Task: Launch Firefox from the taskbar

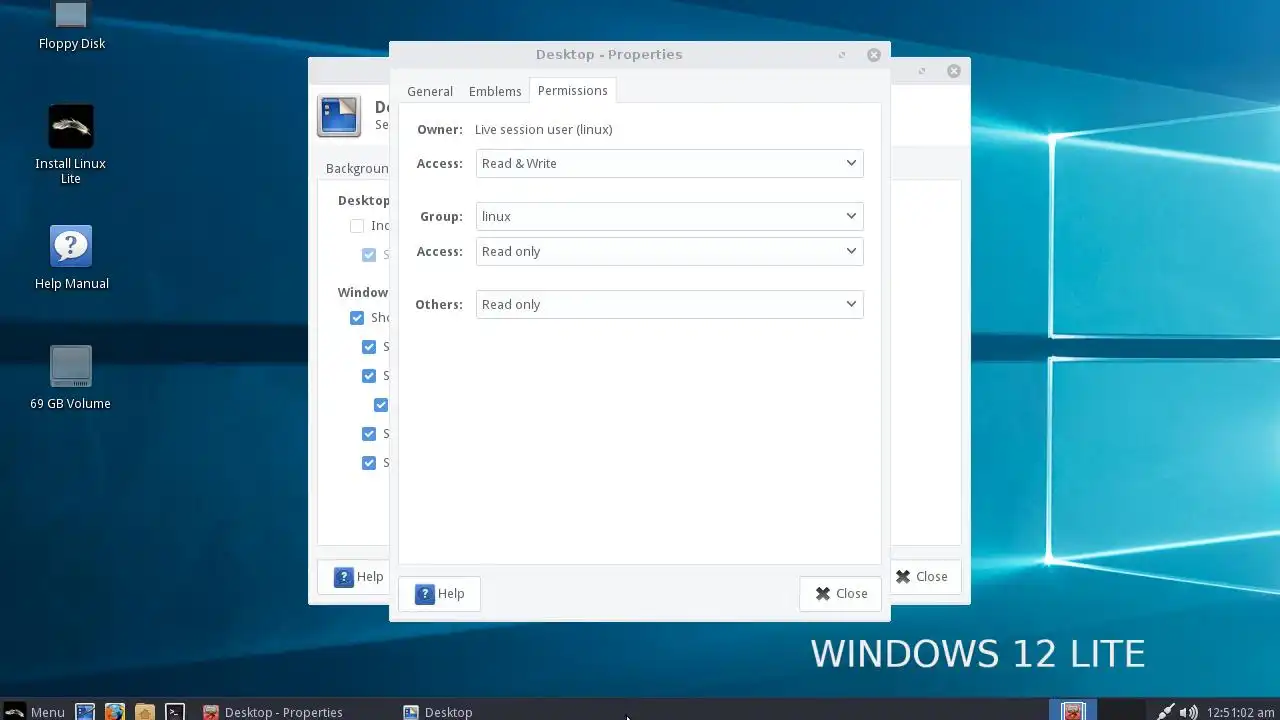Action: pyautogui.click(x=115, y=712)
